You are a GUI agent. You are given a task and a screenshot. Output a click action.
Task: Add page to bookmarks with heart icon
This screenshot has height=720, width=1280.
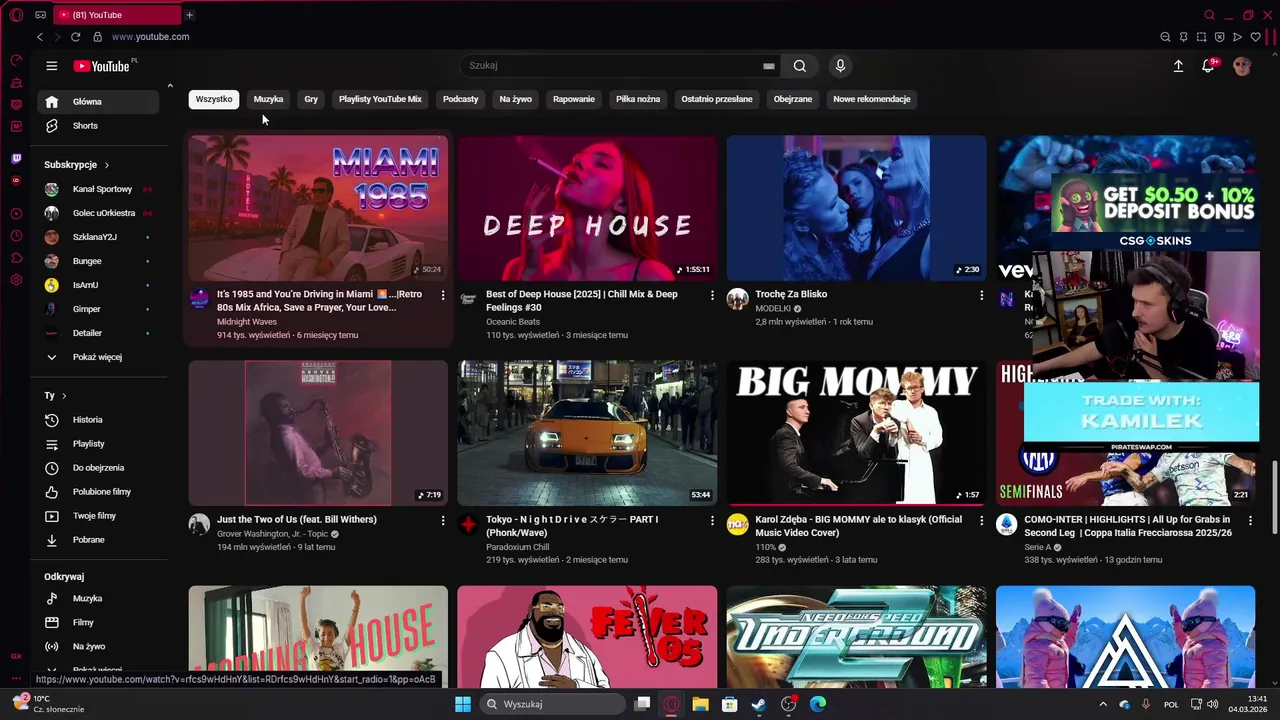coord(1255,37)
